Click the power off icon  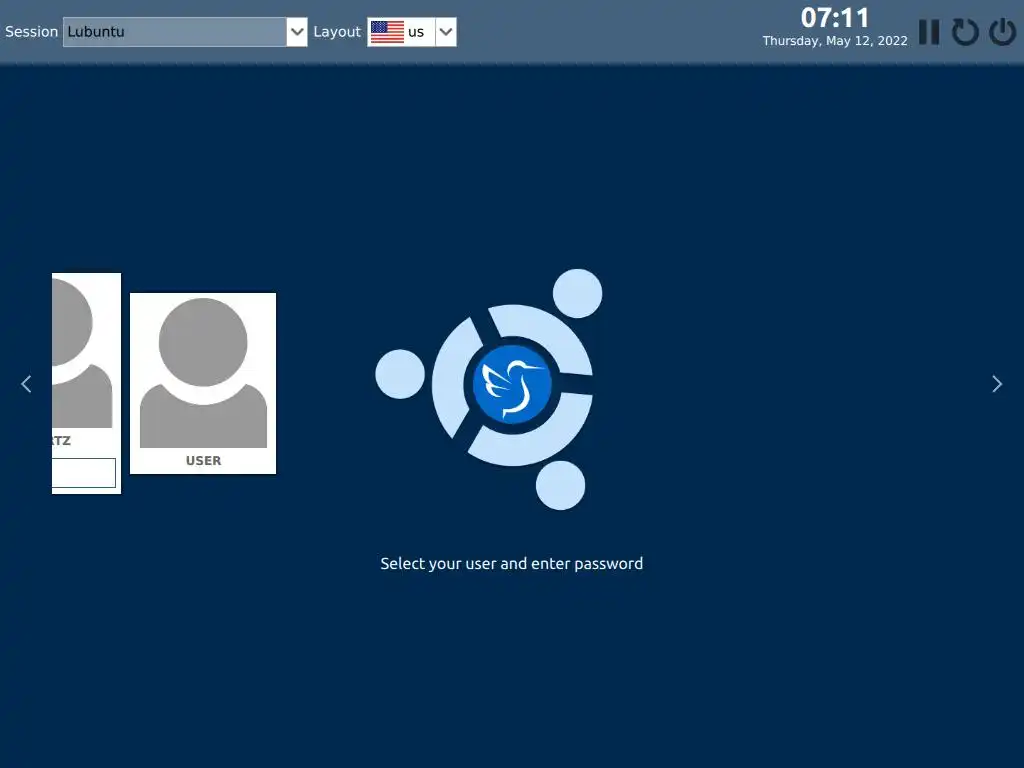(x=1002, y=32)
